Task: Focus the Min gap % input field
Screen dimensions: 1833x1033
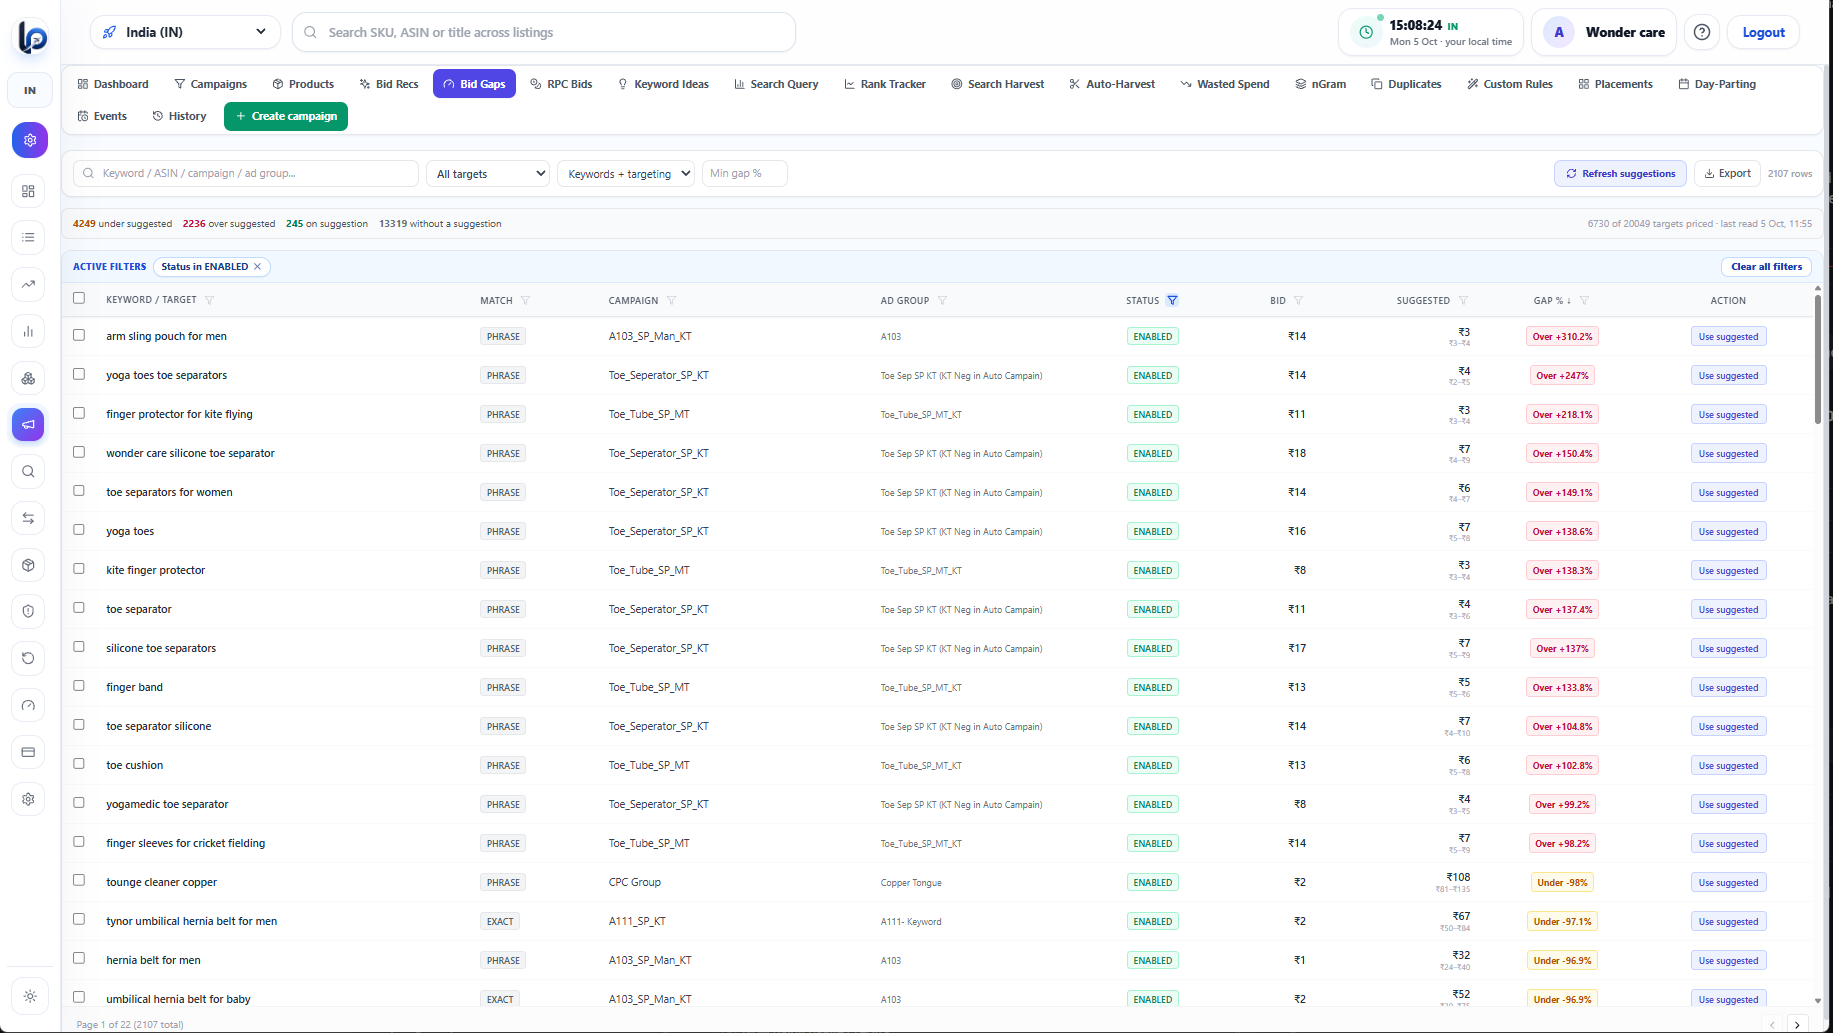Action: [x=745, y=173]
